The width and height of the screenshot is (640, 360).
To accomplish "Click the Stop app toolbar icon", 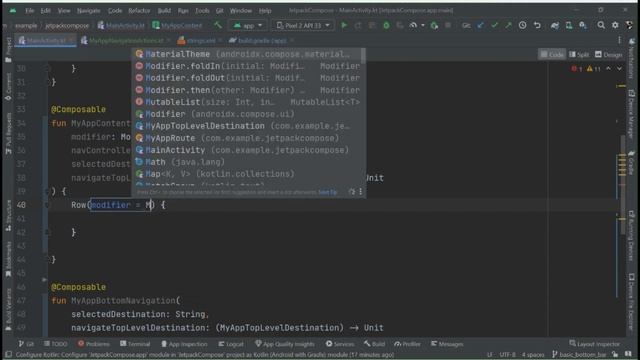I will pos(448,25).
